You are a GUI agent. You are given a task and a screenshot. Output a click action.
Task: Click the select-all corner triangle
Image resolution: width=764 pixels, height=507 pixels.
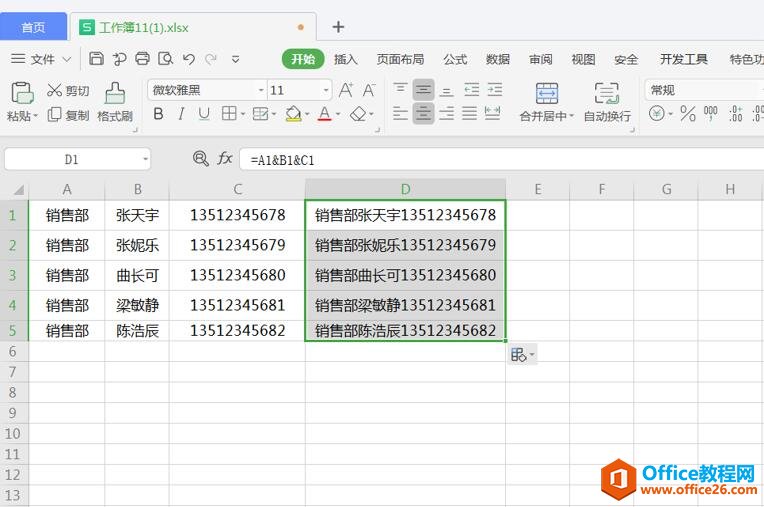click(x=18, y=189)
